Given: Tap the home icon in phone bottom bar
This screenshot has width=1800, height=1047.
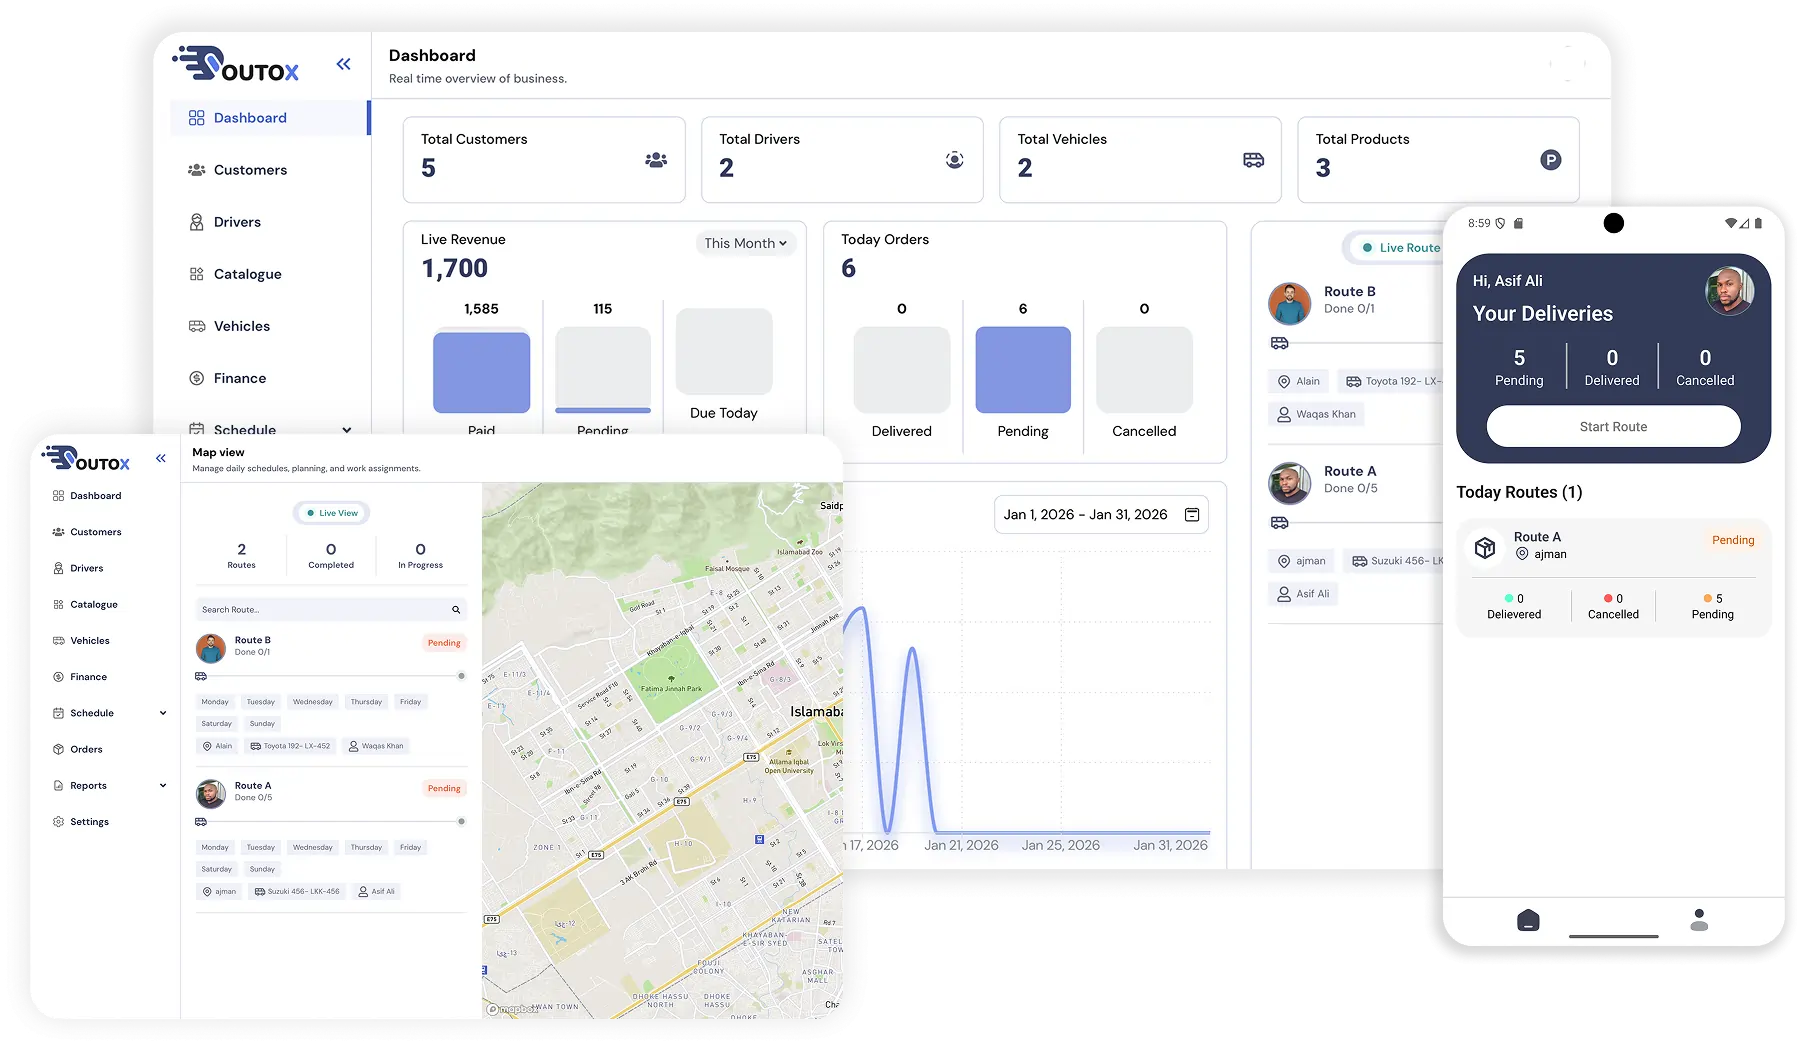Looking at the screenshot, I should coord(1528,920).
